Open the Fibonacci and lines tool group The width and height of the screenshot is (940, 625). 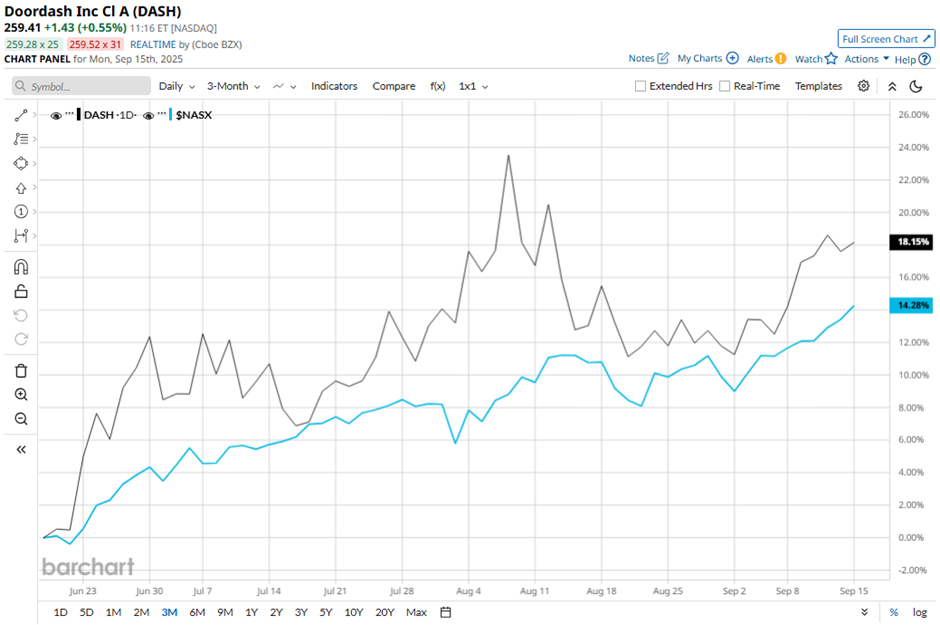(21, 139)
